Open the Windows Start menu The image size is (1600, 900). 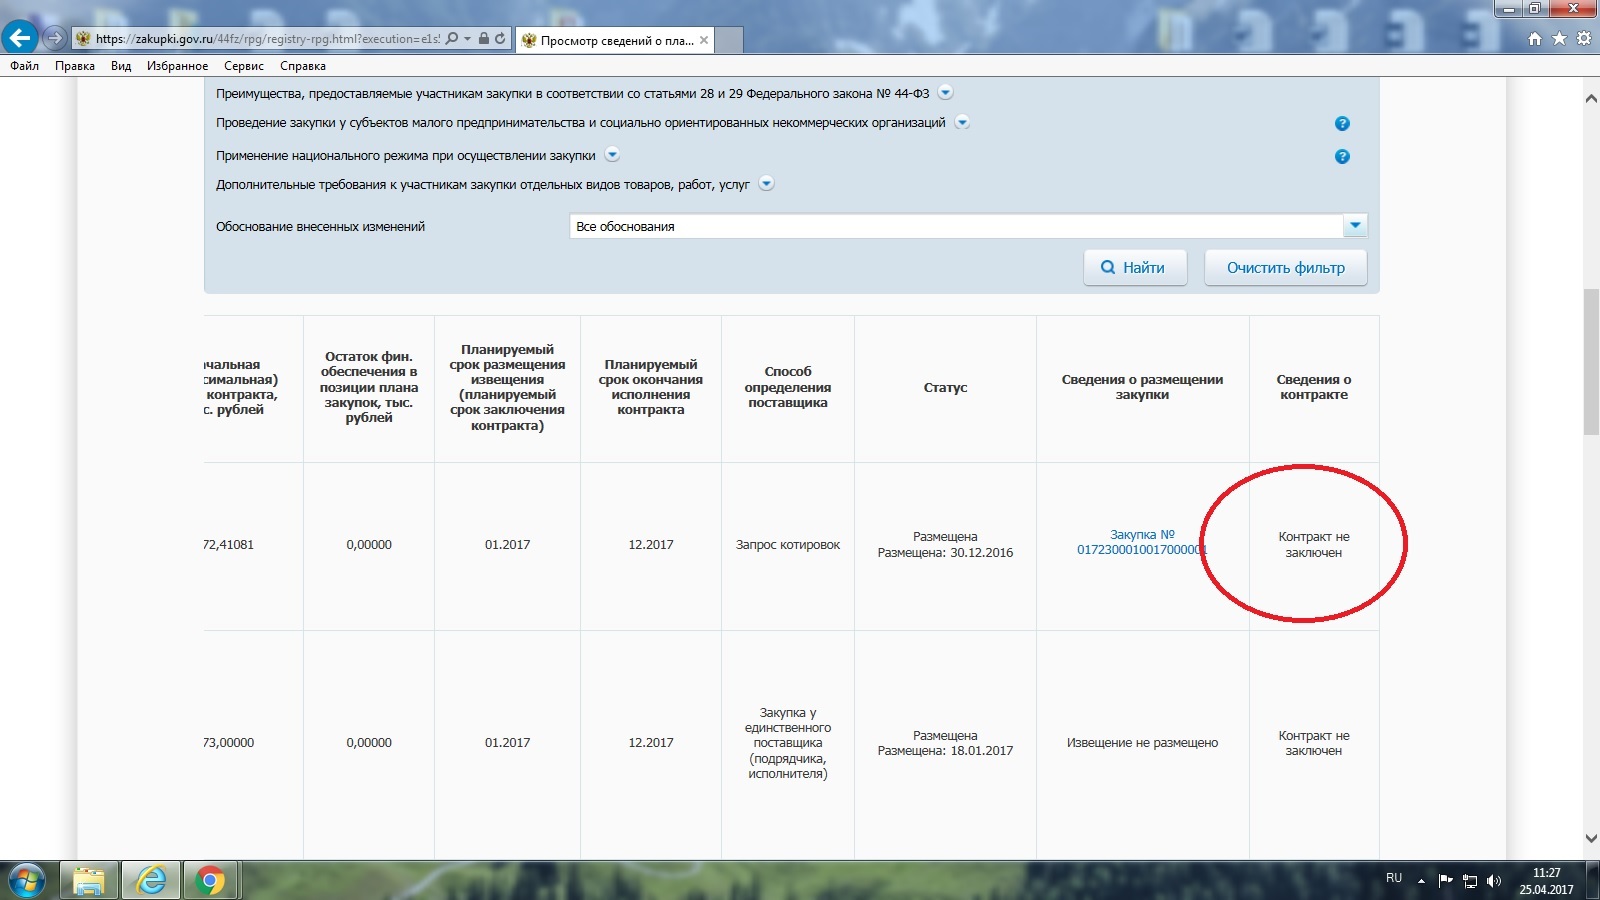tap(27, 881)
